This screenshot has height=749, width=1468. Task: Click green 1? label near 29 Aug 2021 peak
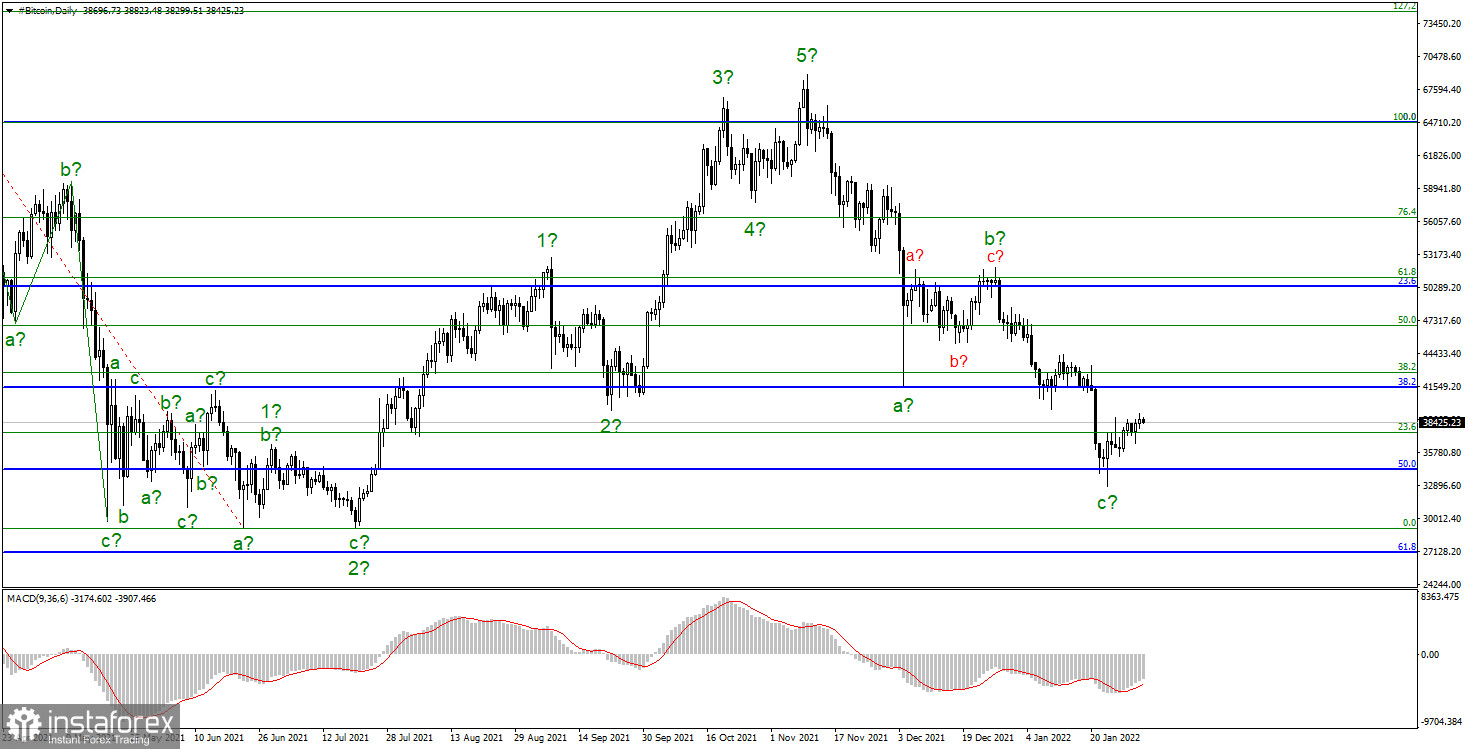click(547, 240)
